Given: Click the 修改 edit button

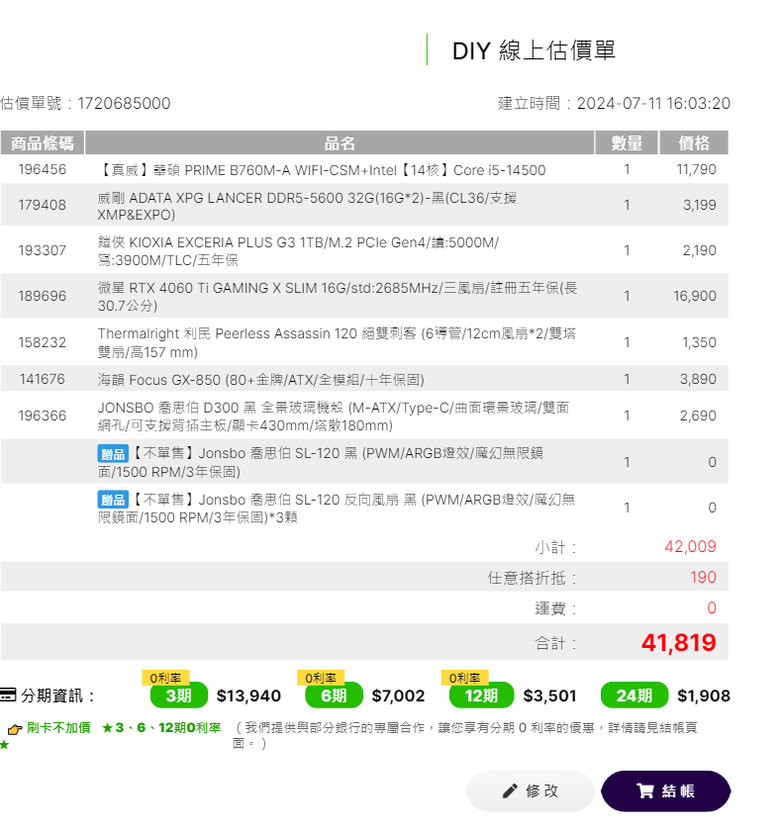Looking at the screenshot, I should click(x=530, y=791).
